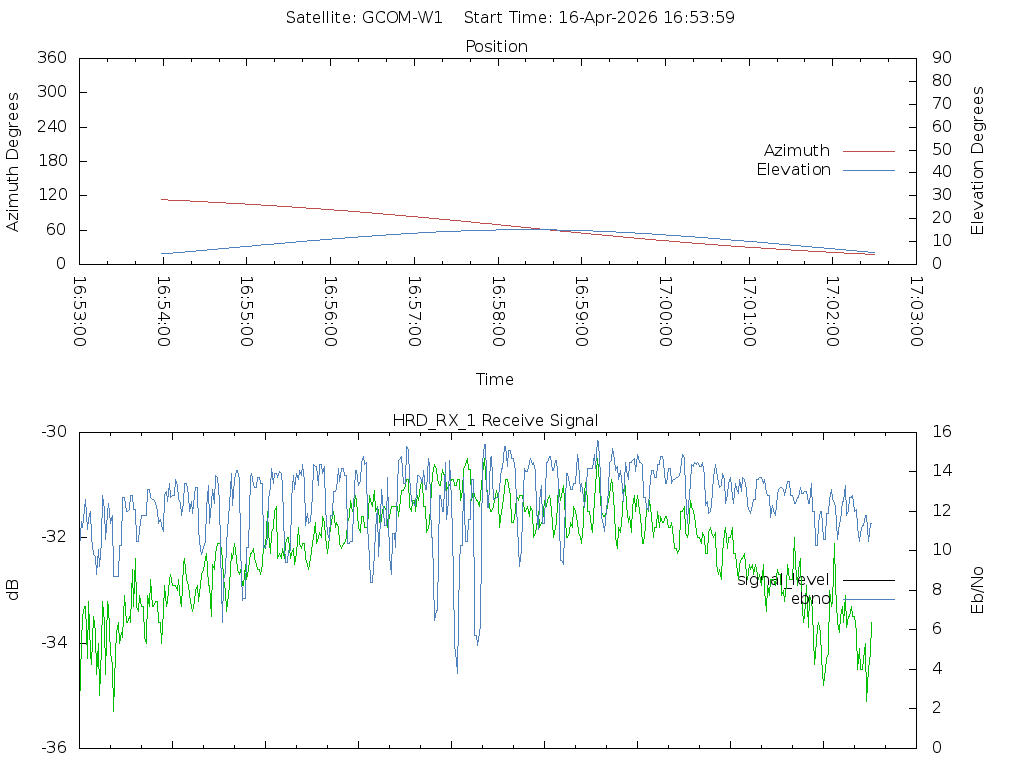Click the 'Azimuth Degrees' y-axis label
Viewport: 1024px width, 768px height.
click(14, 161)
